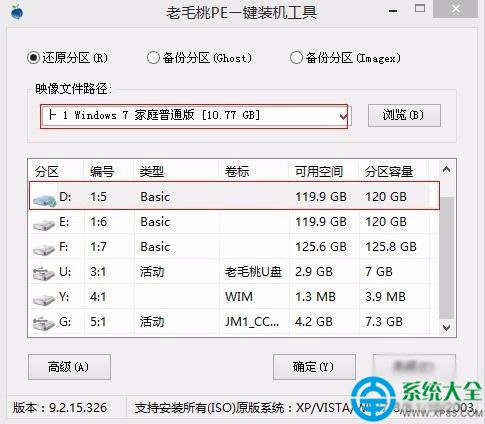
Task: Click the partition list scrollbar thumb
Action: pos(446,258)
